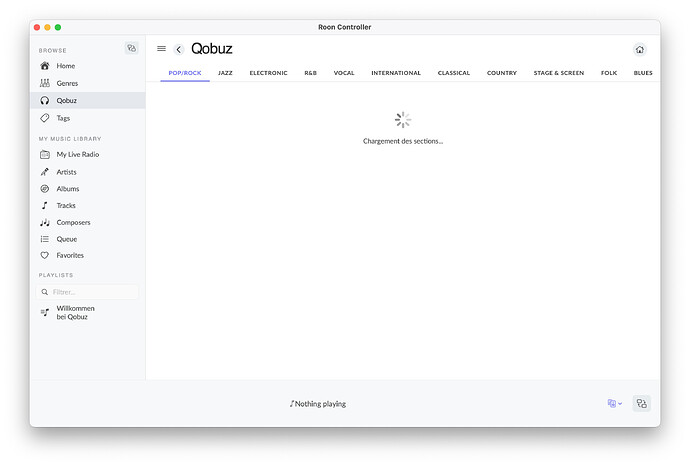This screenshot has height=466, width=690.
Task: Open the purple dropdown in the playback bar
Action: coord(615,404)
